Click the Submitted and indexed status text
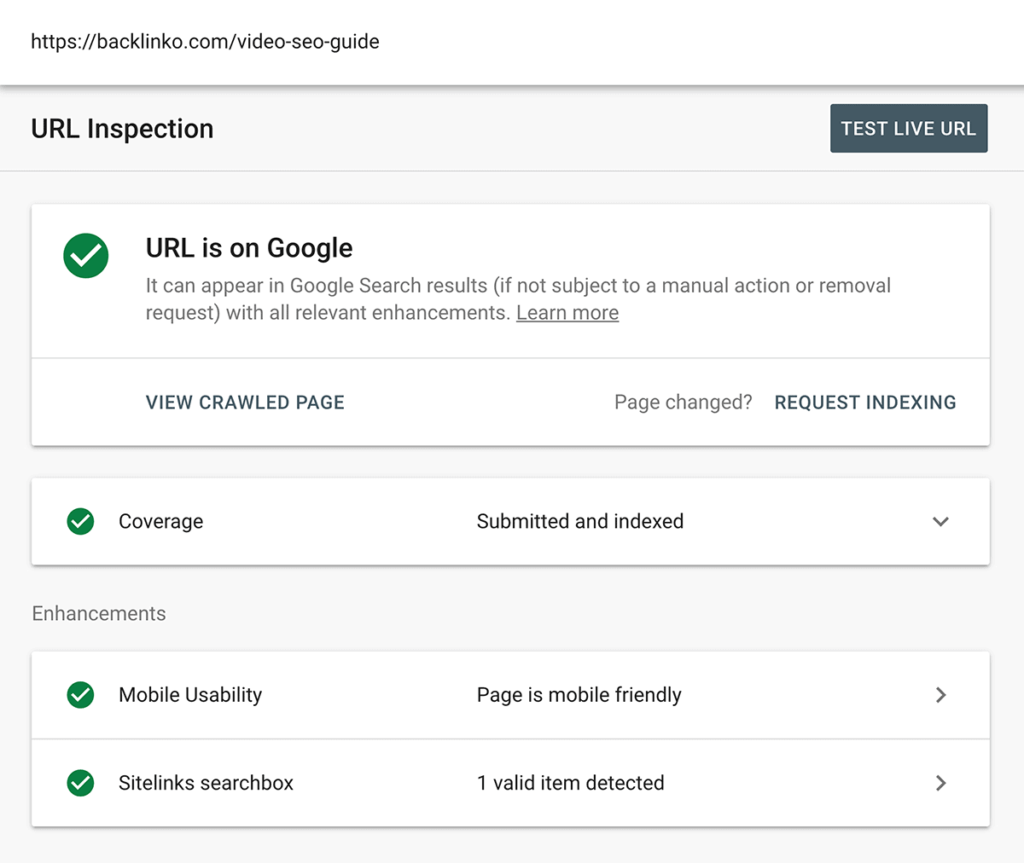This screenshot has width=1024, height=863. [580, 521]
